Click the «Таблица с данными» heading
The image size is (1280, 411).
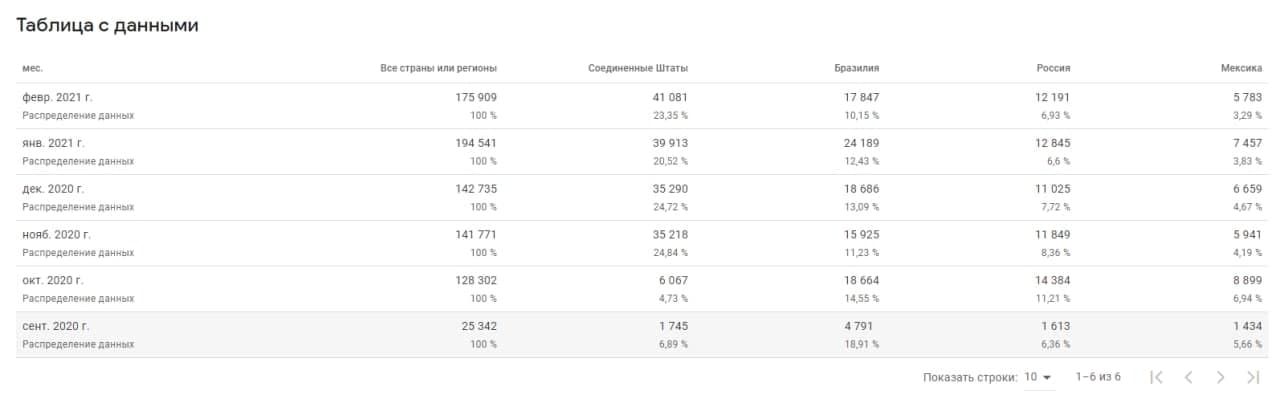tap(107, 26)
